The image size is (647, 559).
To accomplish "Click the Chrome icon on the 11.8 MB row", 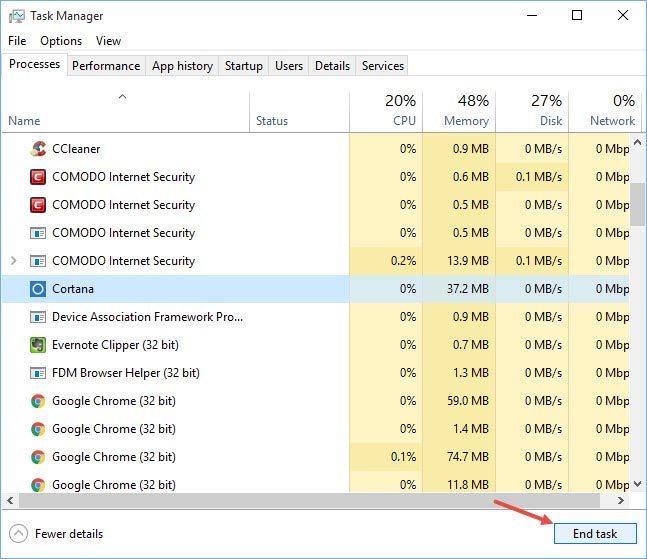I will point(38,485).
